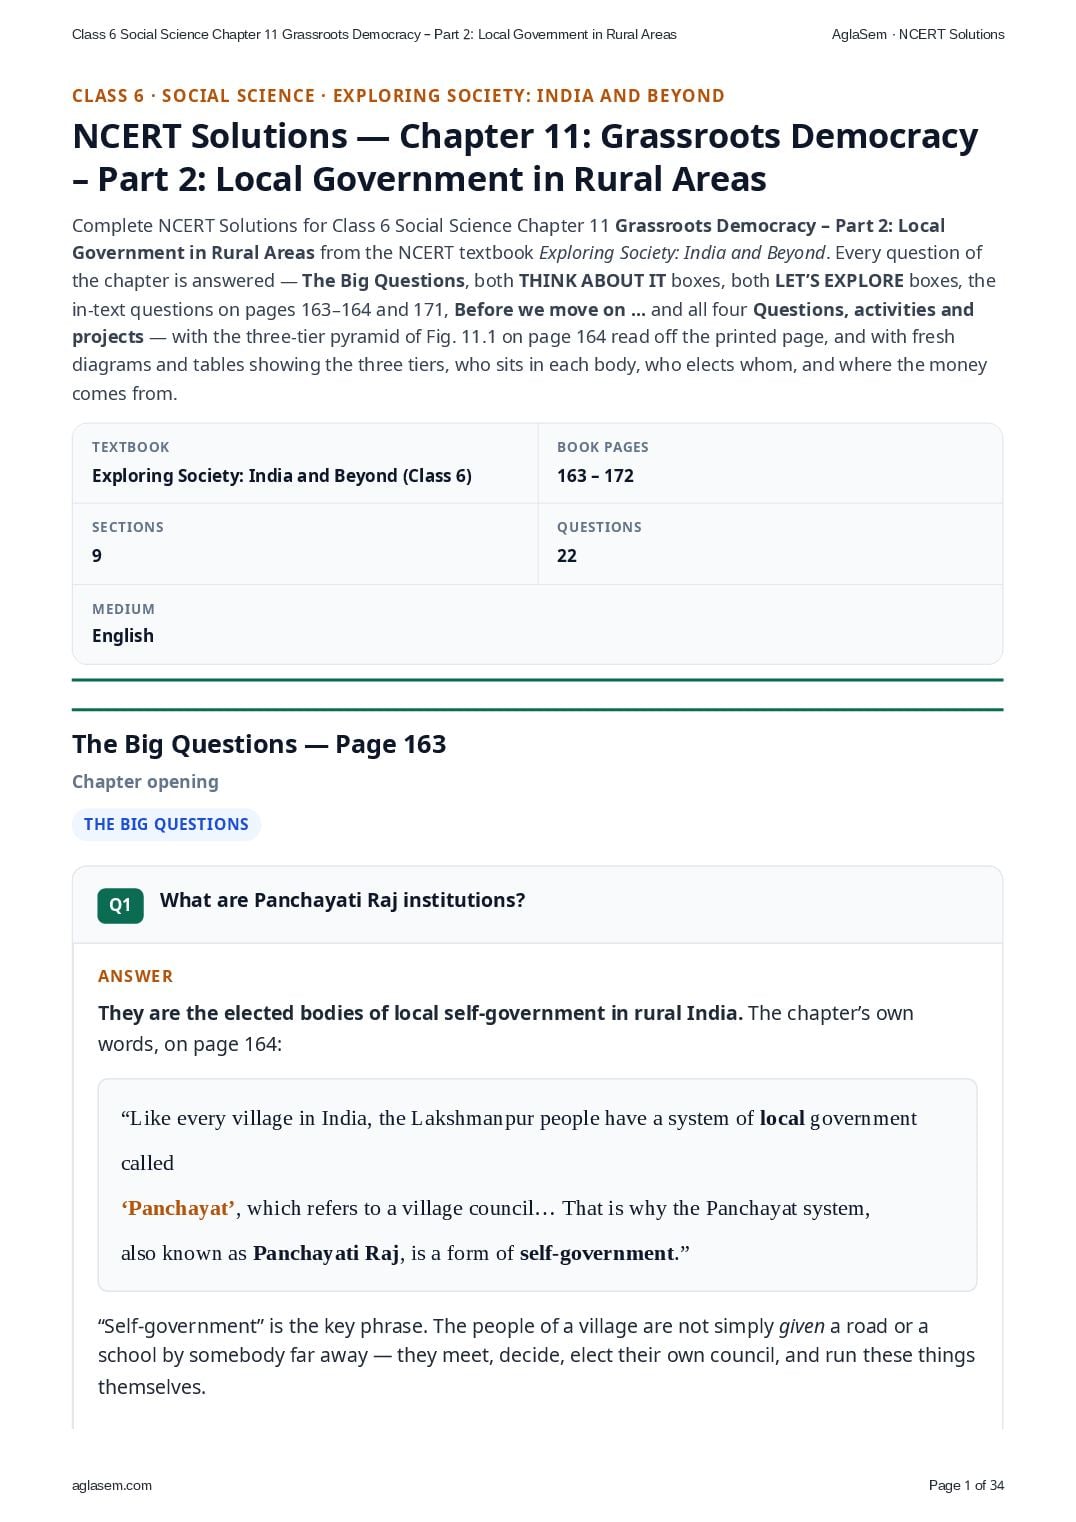1076x1522 pixels.
Task: Click the top page header running title
Action: [374, 34]
